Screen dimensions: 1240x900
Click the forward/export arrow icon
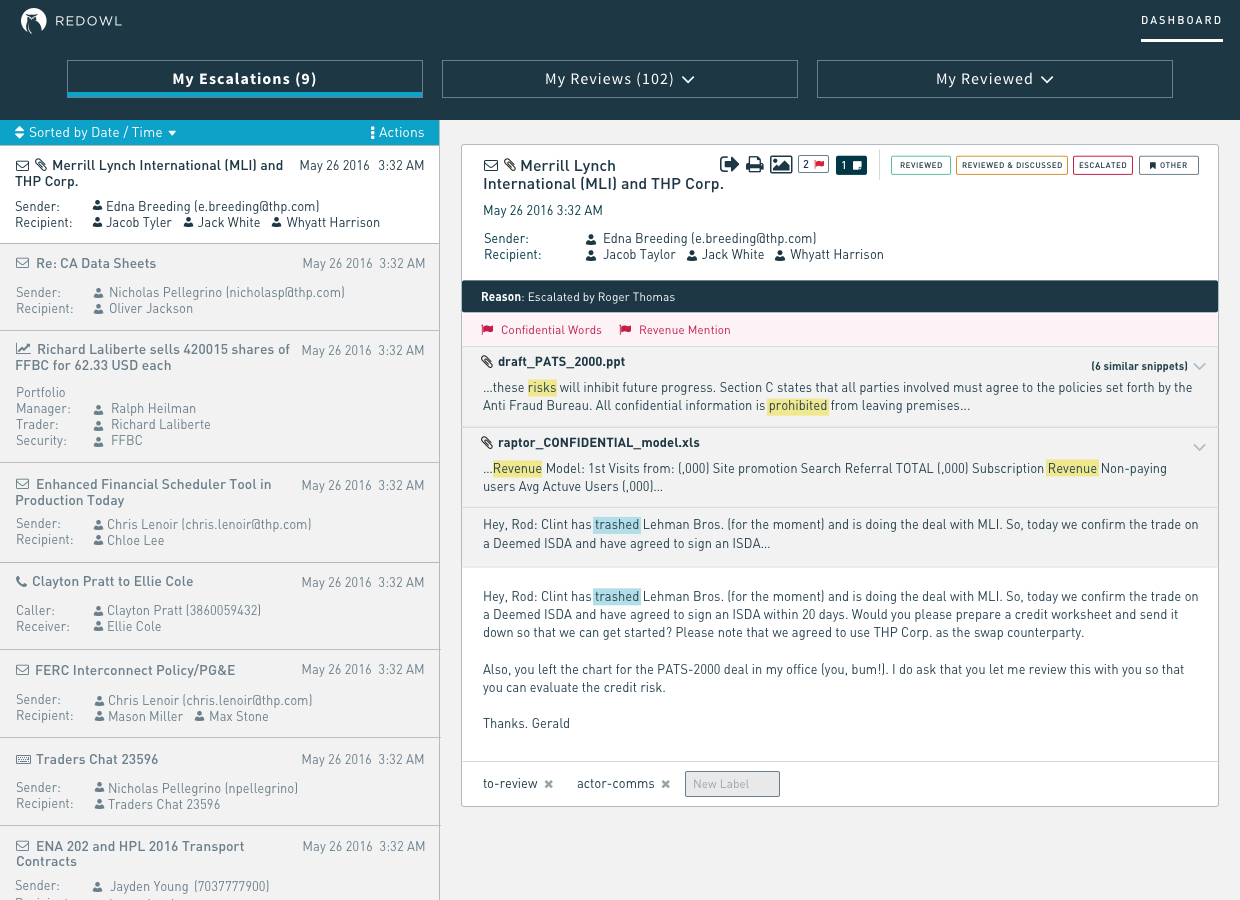click(x=729, y=164)
